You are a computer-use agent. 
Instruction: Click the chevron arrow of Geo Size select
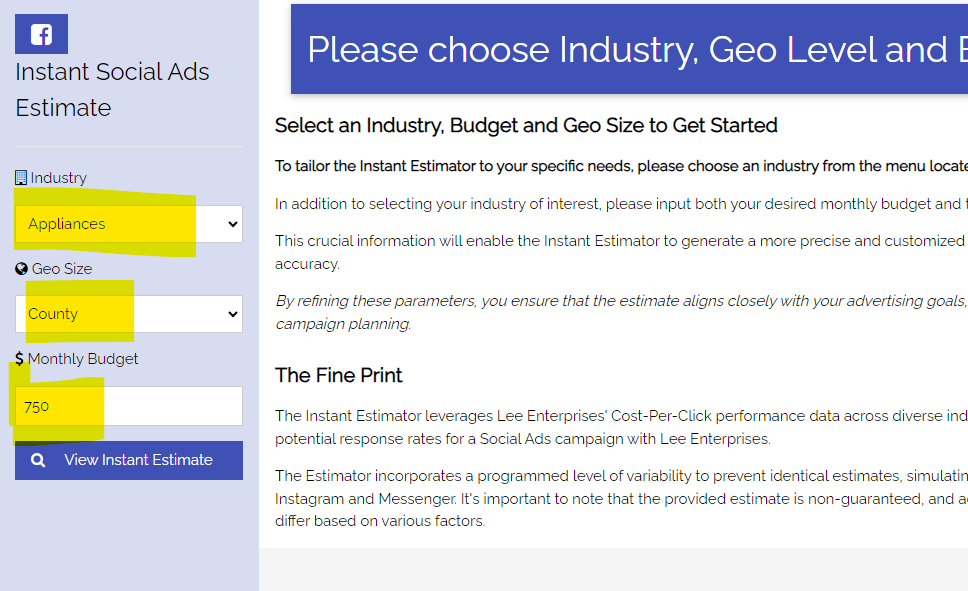click(233, 314)
